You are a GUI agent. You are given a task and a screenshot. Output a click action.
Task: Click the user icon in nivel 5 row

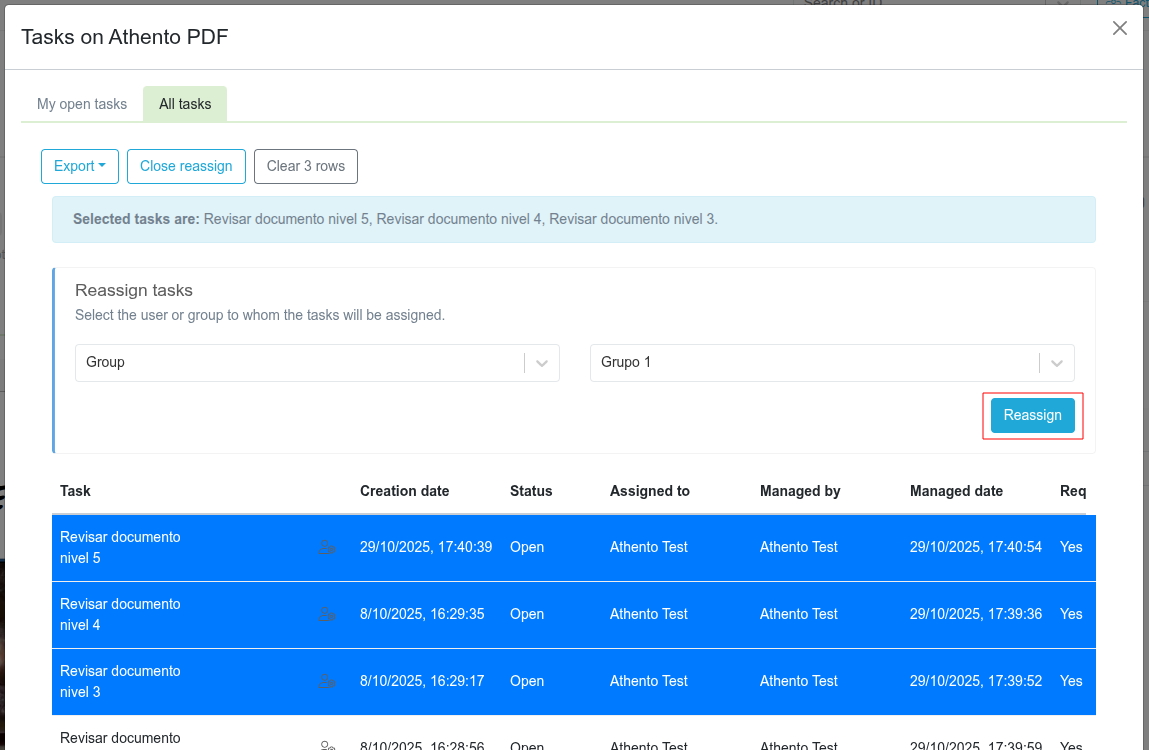click(327, 547)
